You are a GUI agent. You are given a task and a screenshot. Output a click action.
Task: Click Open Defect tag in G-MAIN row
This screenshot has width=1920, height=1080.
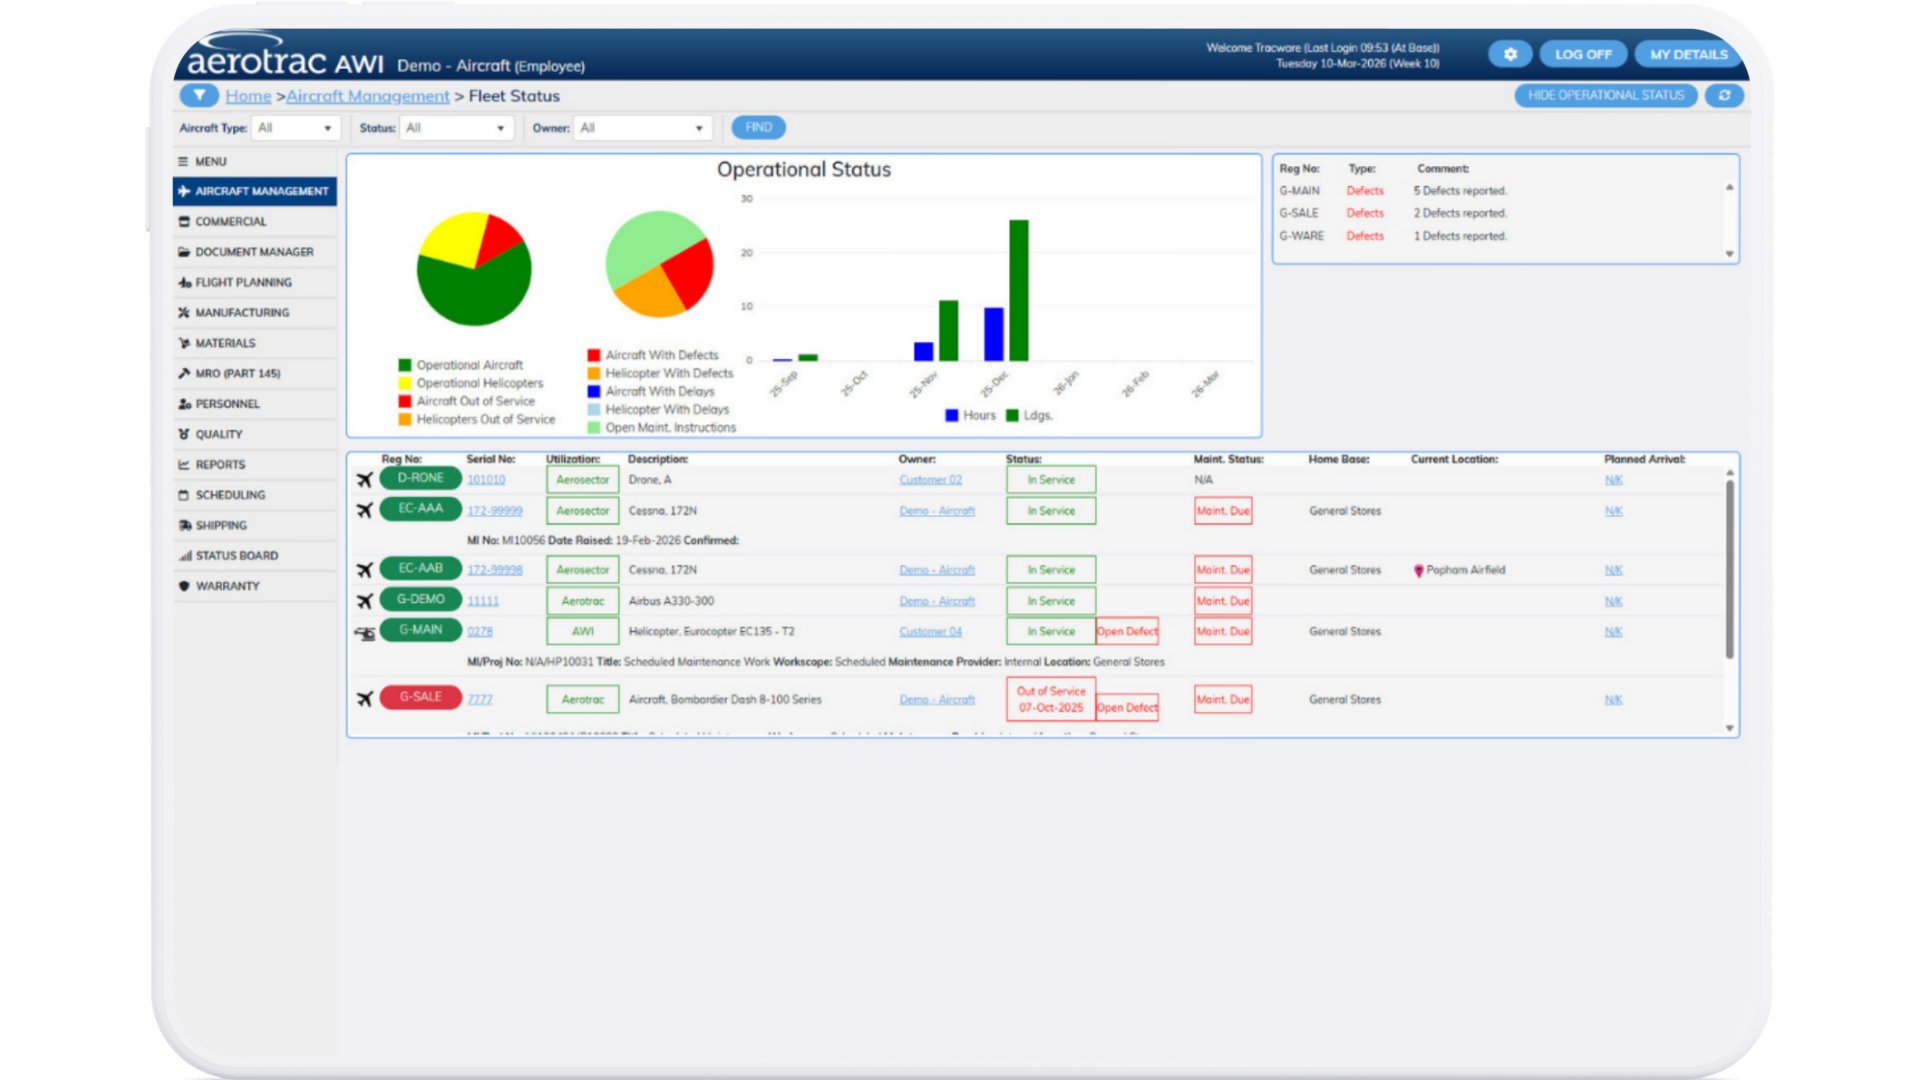pos(1127,632)
